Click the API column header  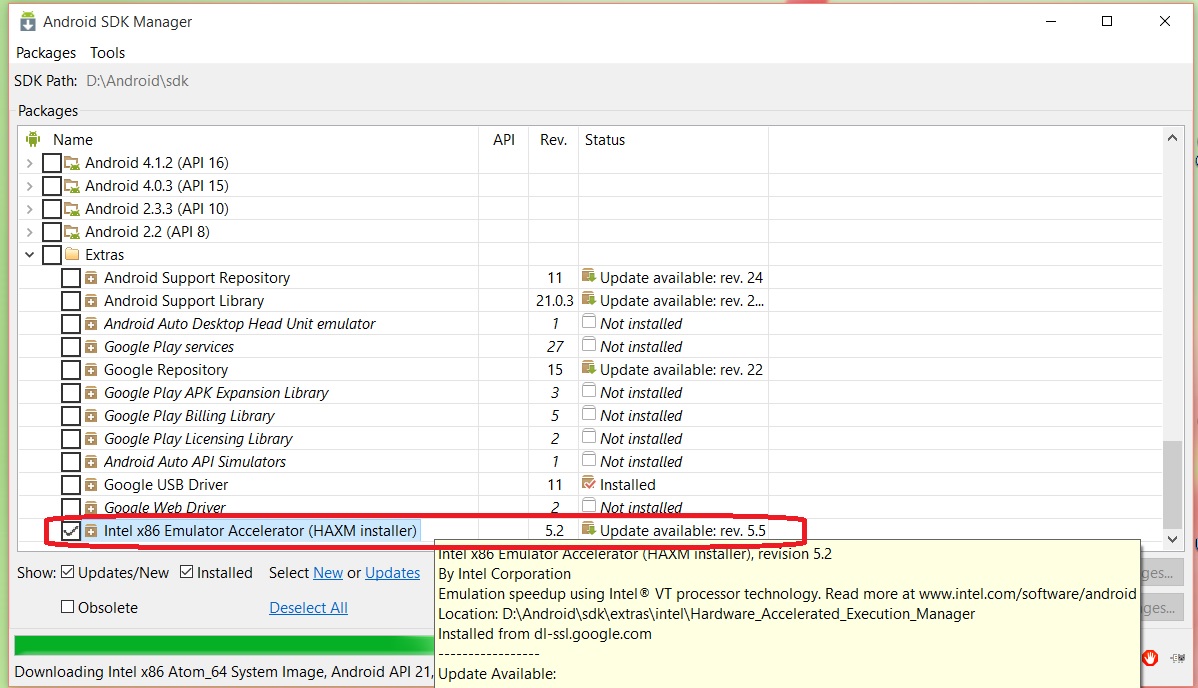pos(503,140)
